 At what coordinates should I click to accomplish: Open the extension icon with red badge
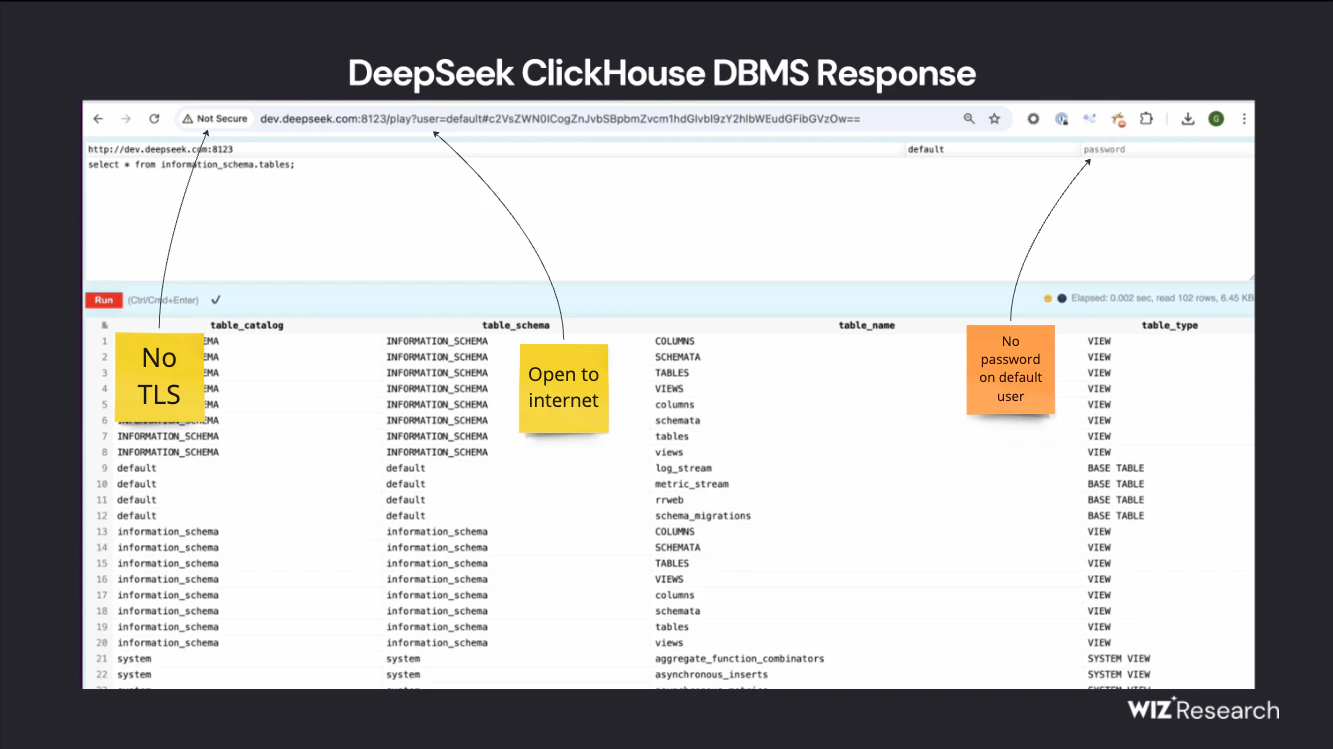pyautogui.click(x=1118, y=120)
